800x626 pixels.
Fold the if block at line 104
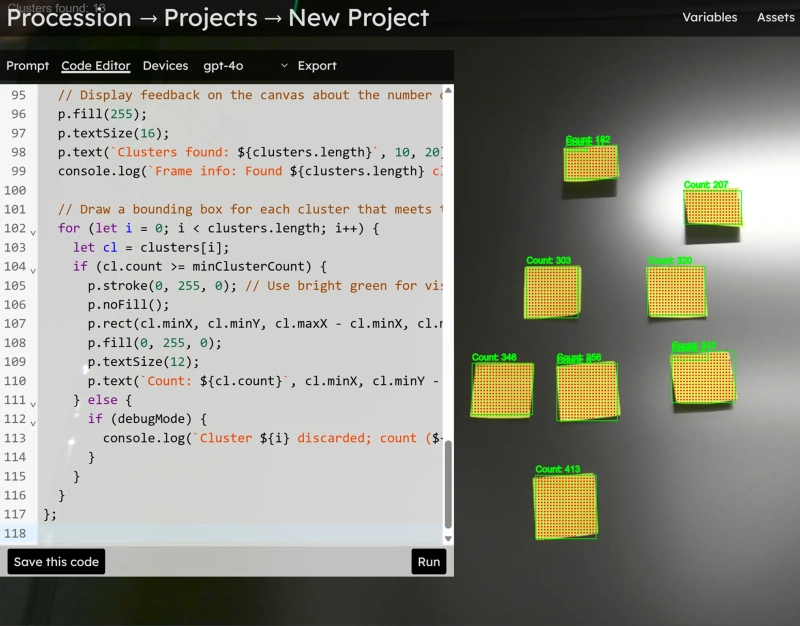coord(33,269)
